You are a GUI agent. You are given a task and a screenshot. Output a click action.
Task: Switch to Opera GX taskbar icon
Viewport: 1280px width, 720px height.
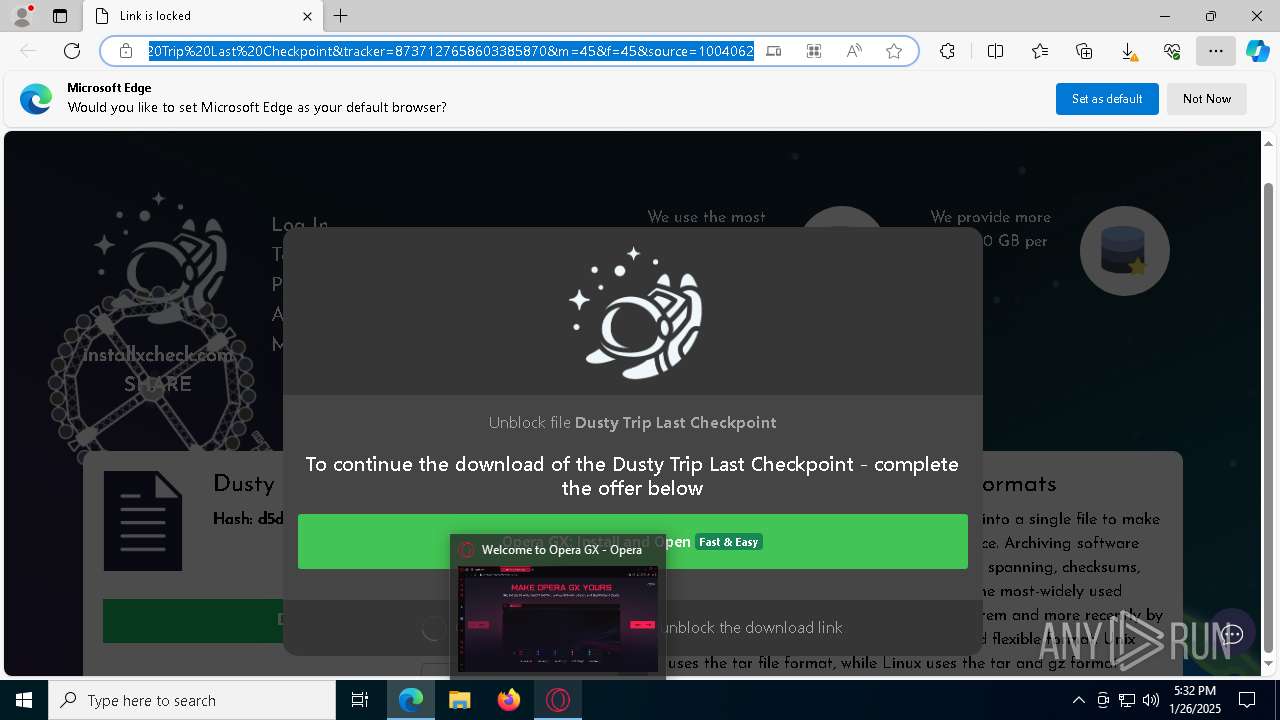click(x=558, y=700)
